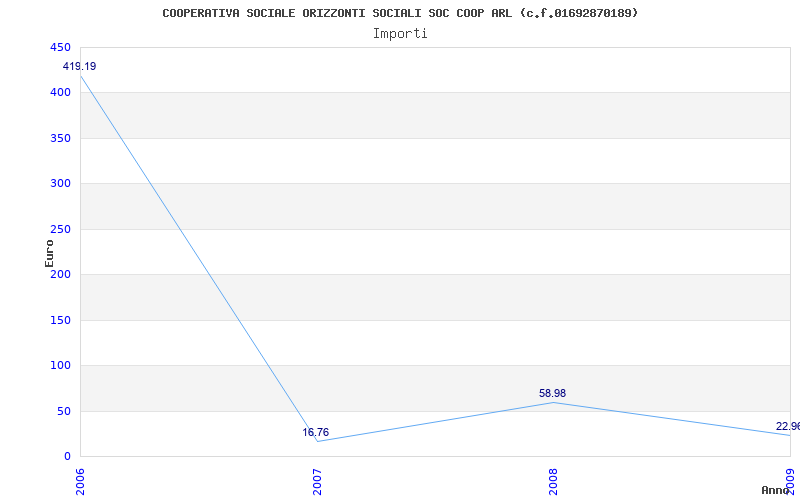The height and width of the screenshot is (500, 800).
Task: Click the 300 y-axis tick label
Action: click(60, 184)
